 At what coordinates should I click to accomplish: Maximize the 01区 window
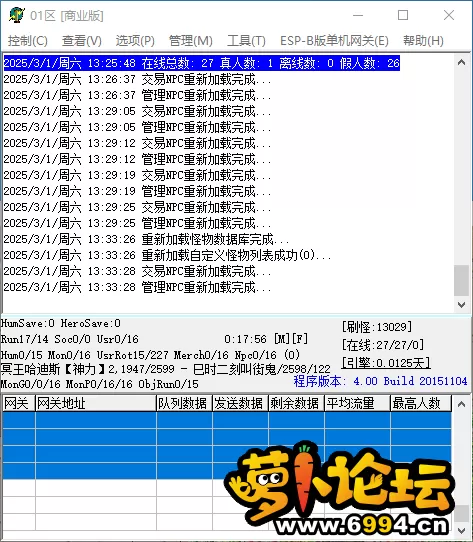403,15
